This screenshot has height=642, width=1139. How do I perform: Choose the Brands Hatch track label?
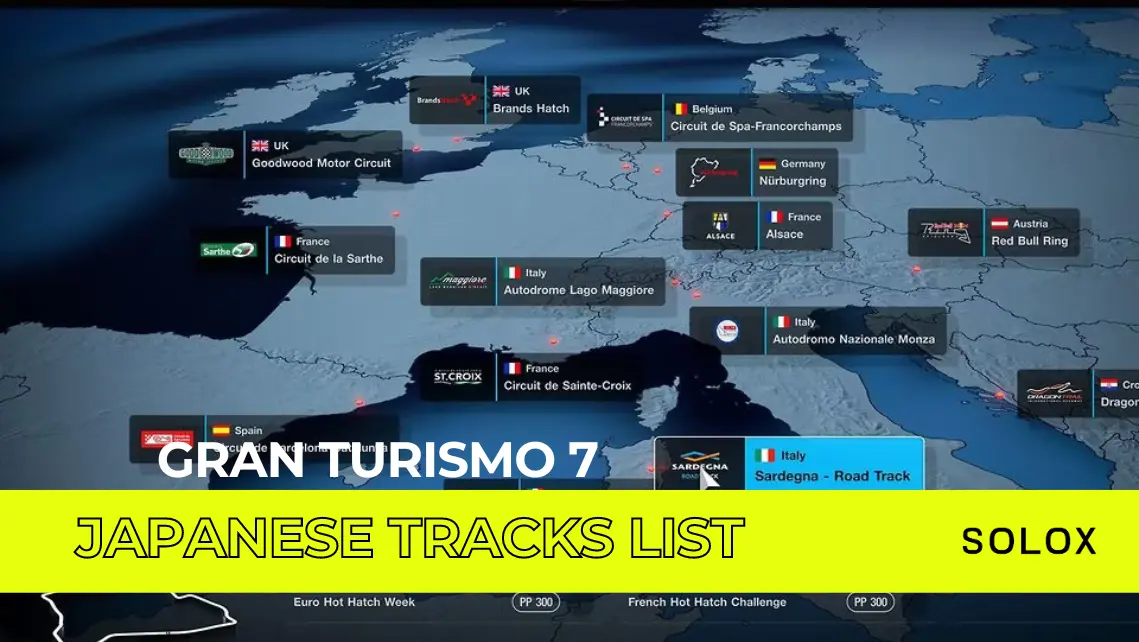point(531,108)
